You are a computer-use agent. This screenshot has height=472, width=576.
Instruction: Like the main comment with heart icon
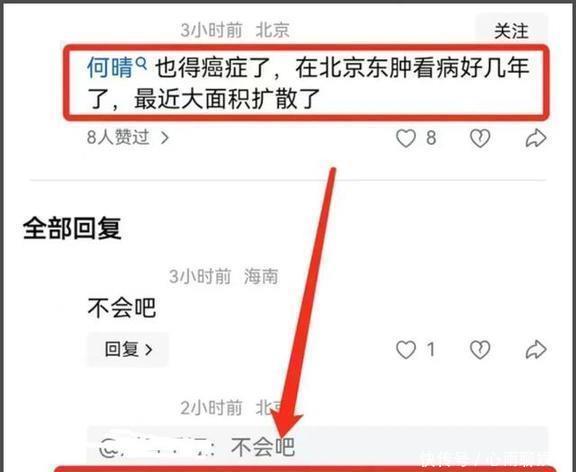[x=406, y=138]
